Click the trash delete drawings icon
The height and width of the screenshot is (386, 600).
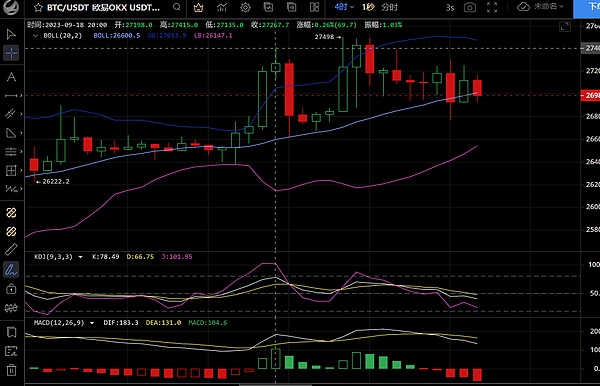click(x=11, y=370)
